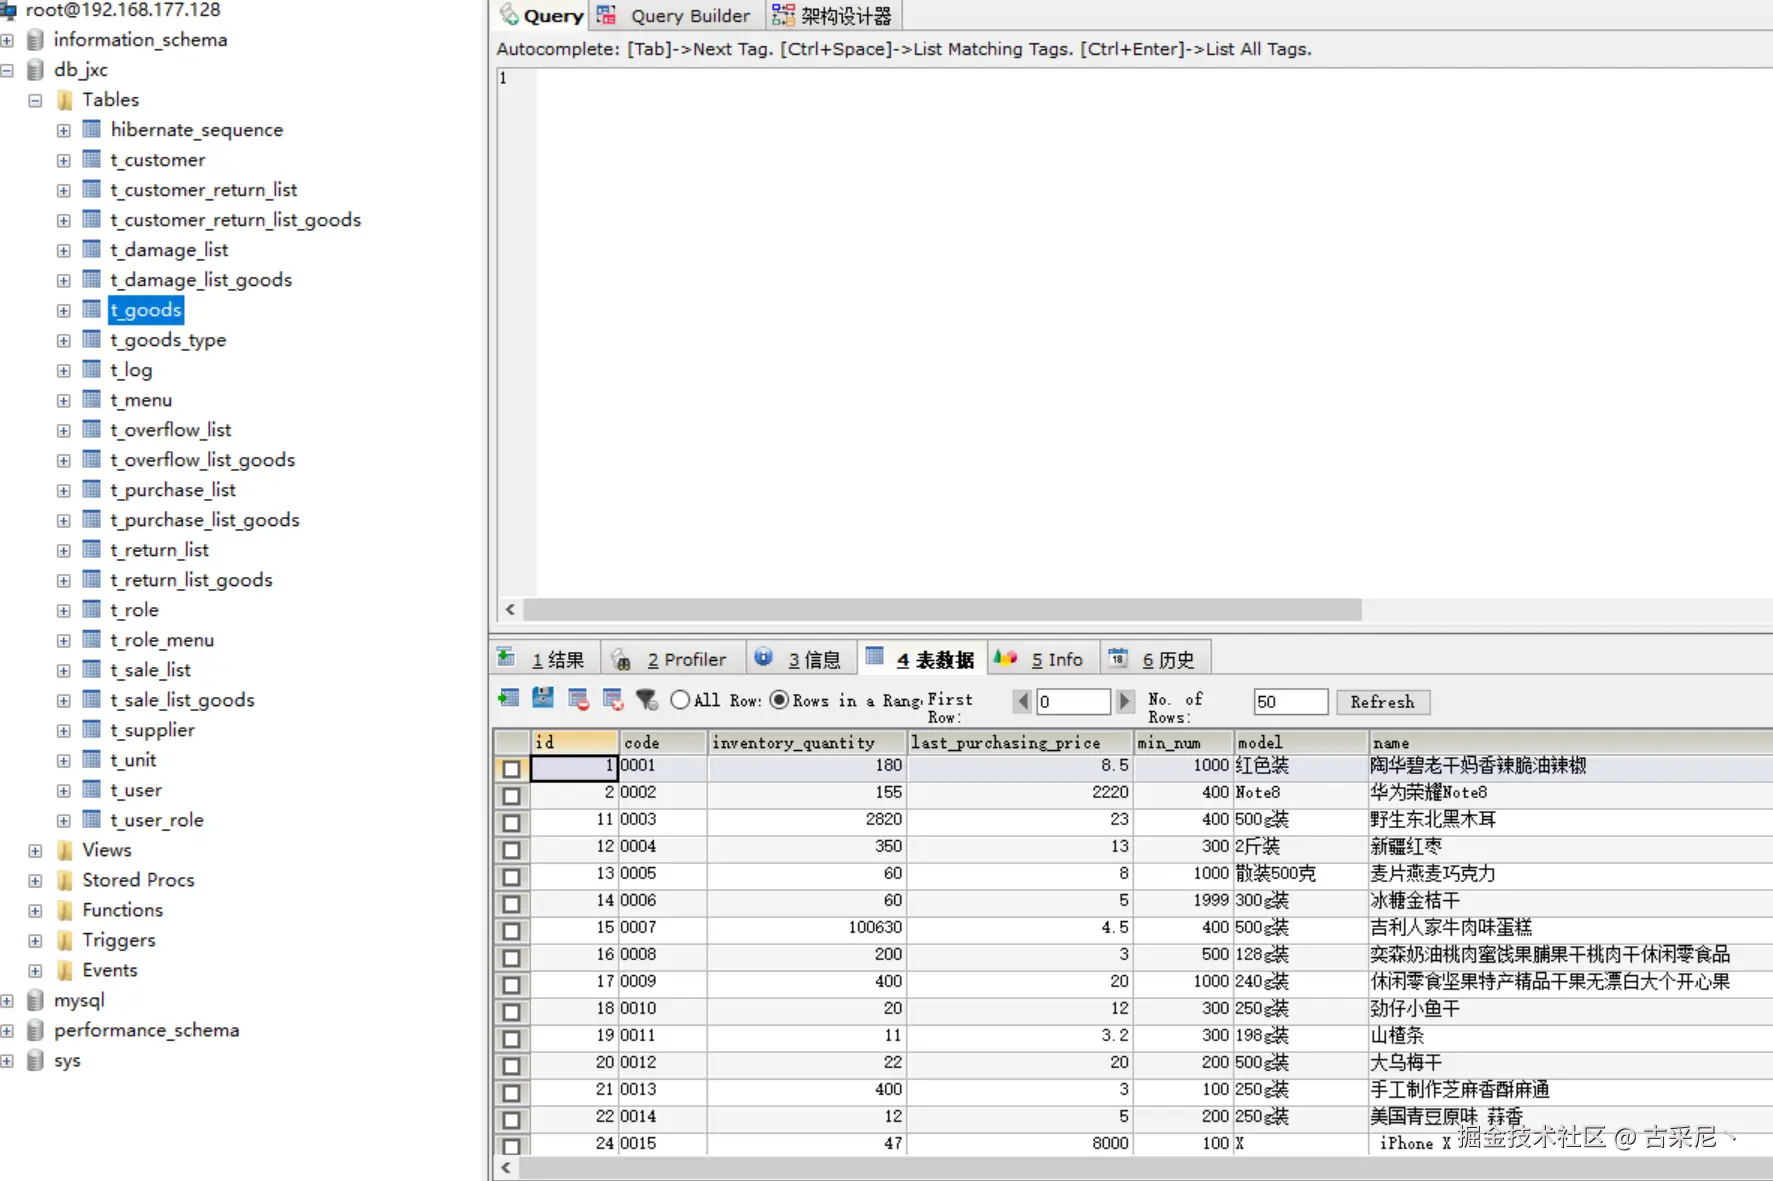Screen dimensions: 1773x1181
Task: Open the 6 历史 tab
Action: click(x=1155, y=658)
